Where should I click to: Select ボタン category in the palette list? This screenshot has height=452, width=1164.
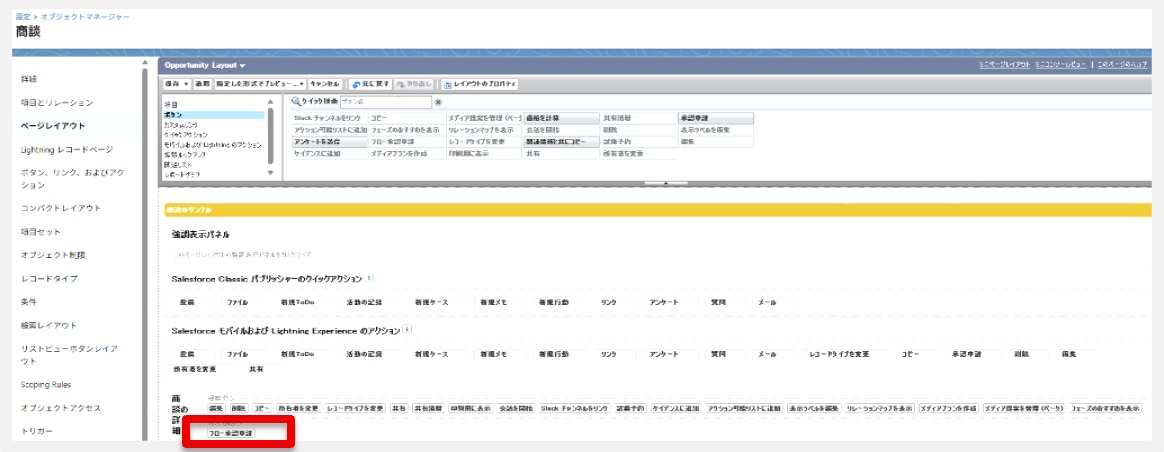(x=173, y=115)
